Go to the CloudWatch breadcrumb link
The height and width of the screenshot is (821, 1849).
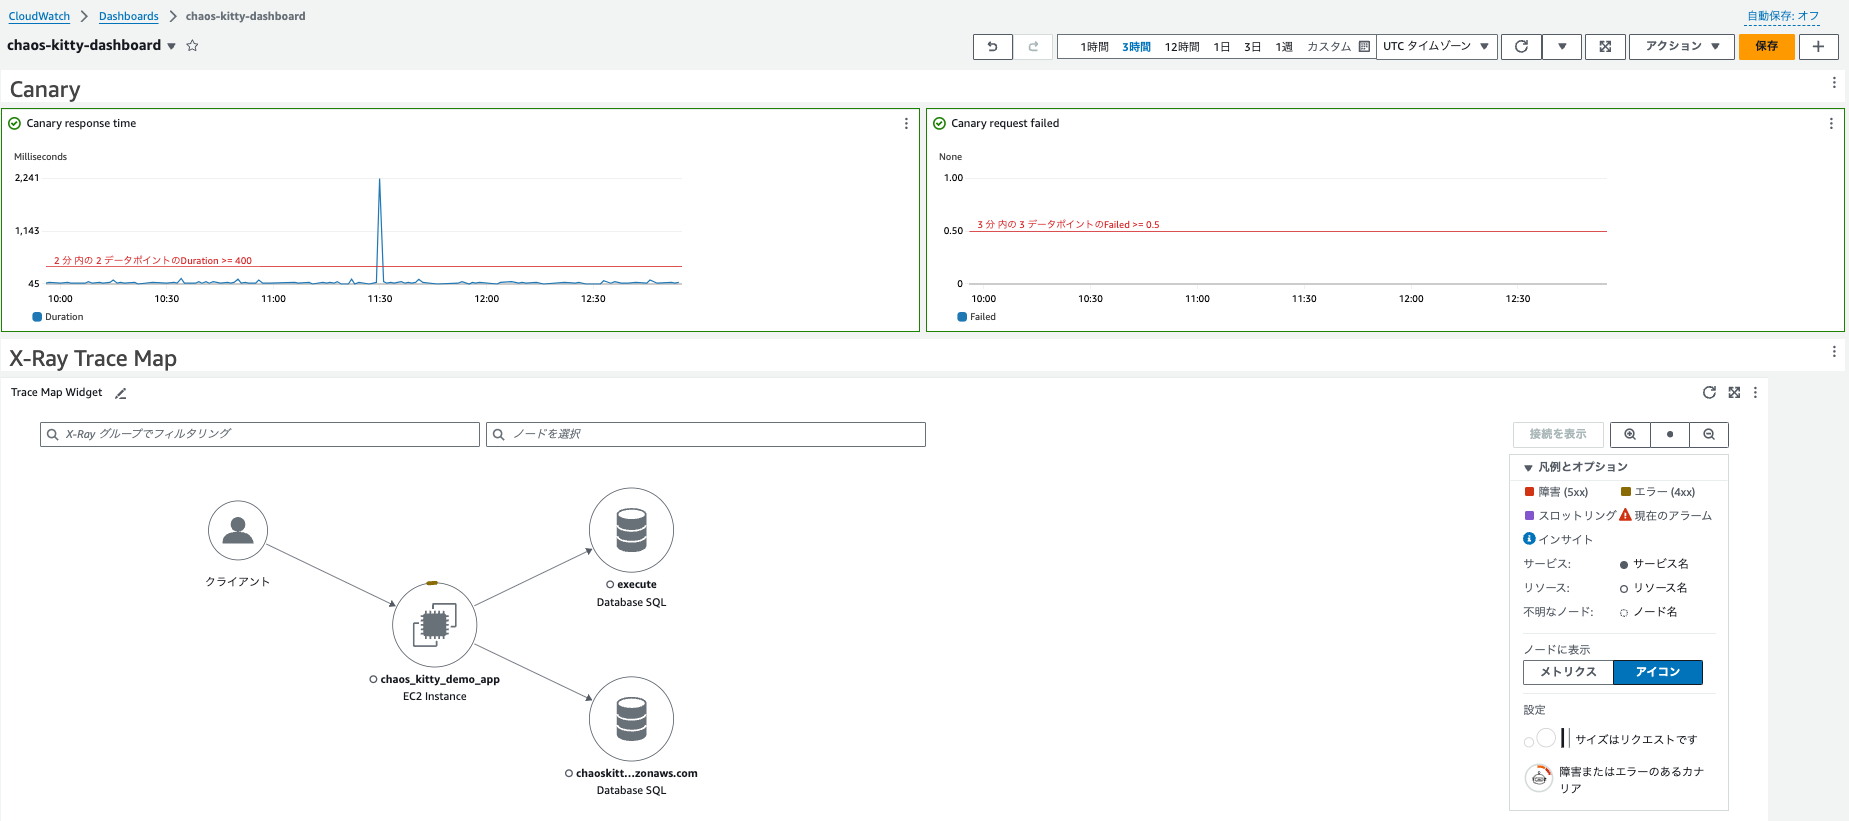click(x=39, y=16)
